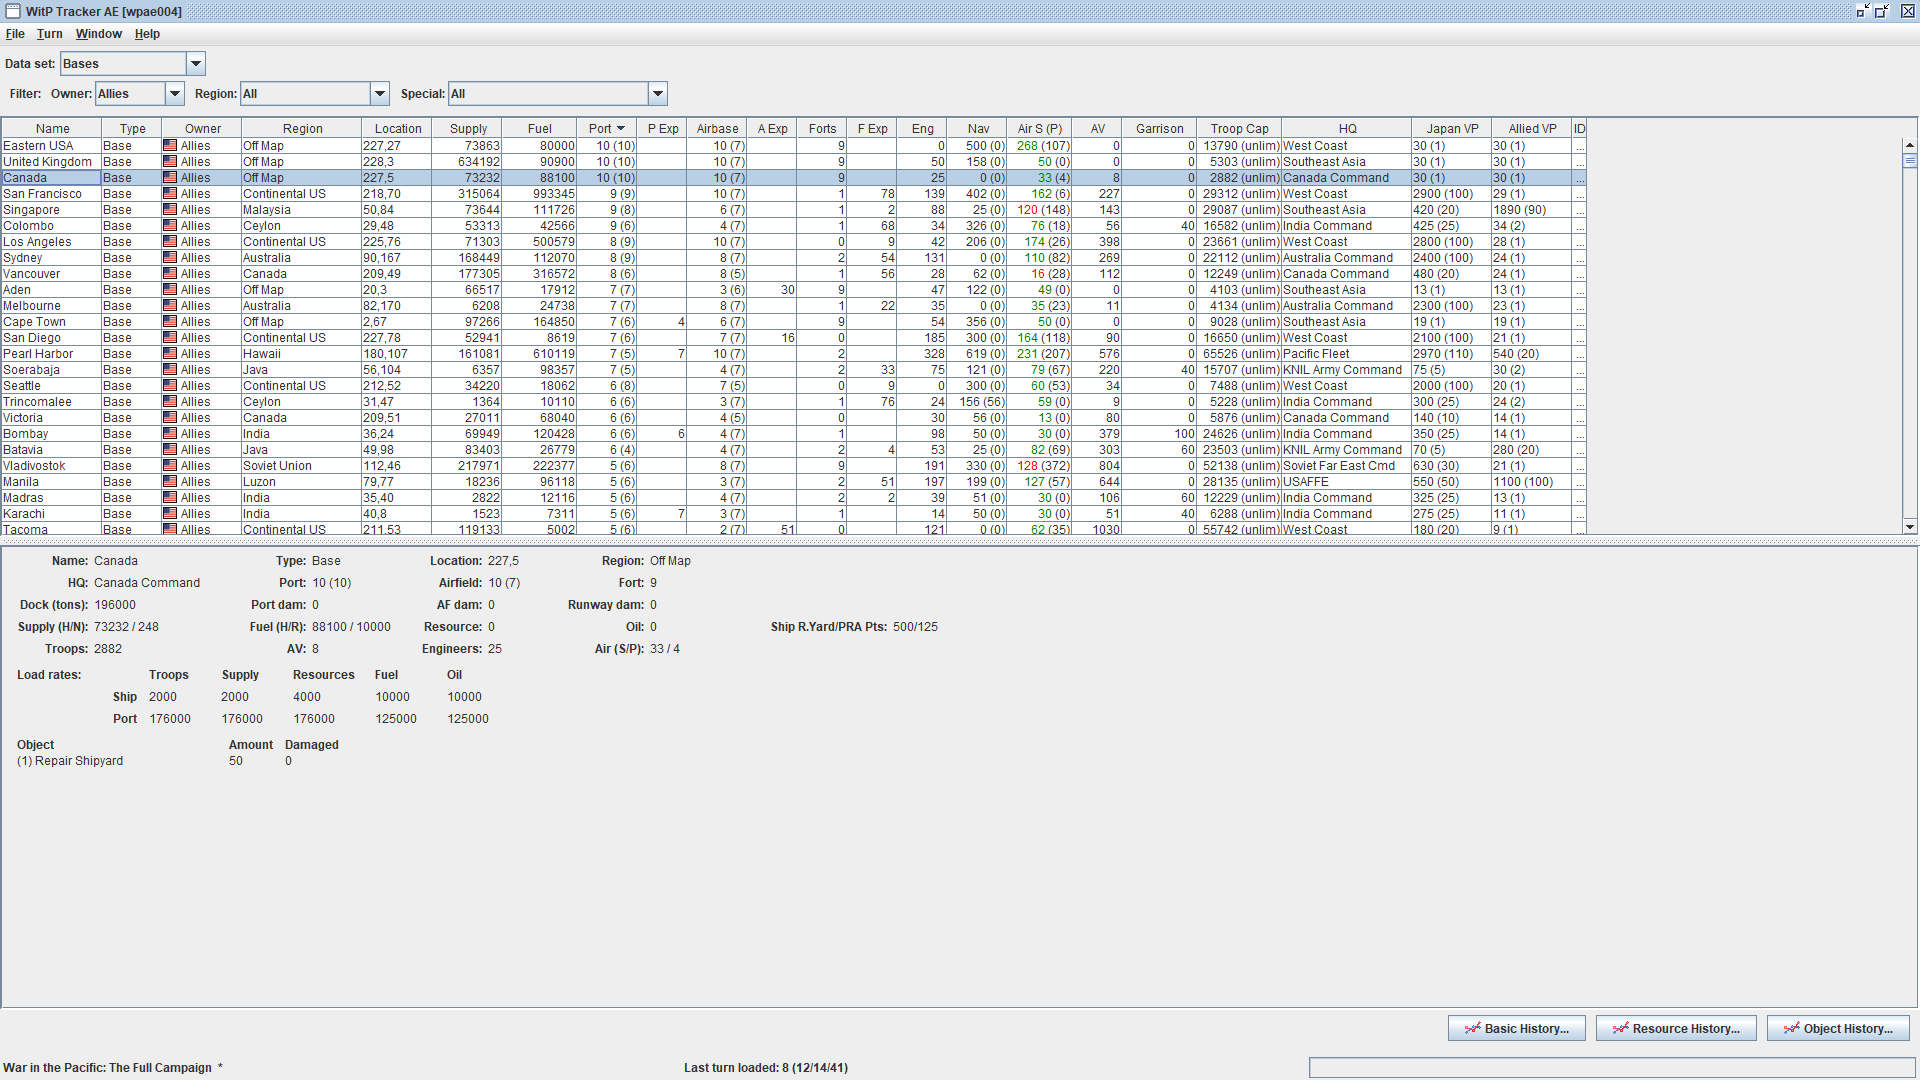Click the ID ellipsis cell in Trincomalee row
Image resolution: width=1920 pixels, height=1080 pixels.
1579,402
